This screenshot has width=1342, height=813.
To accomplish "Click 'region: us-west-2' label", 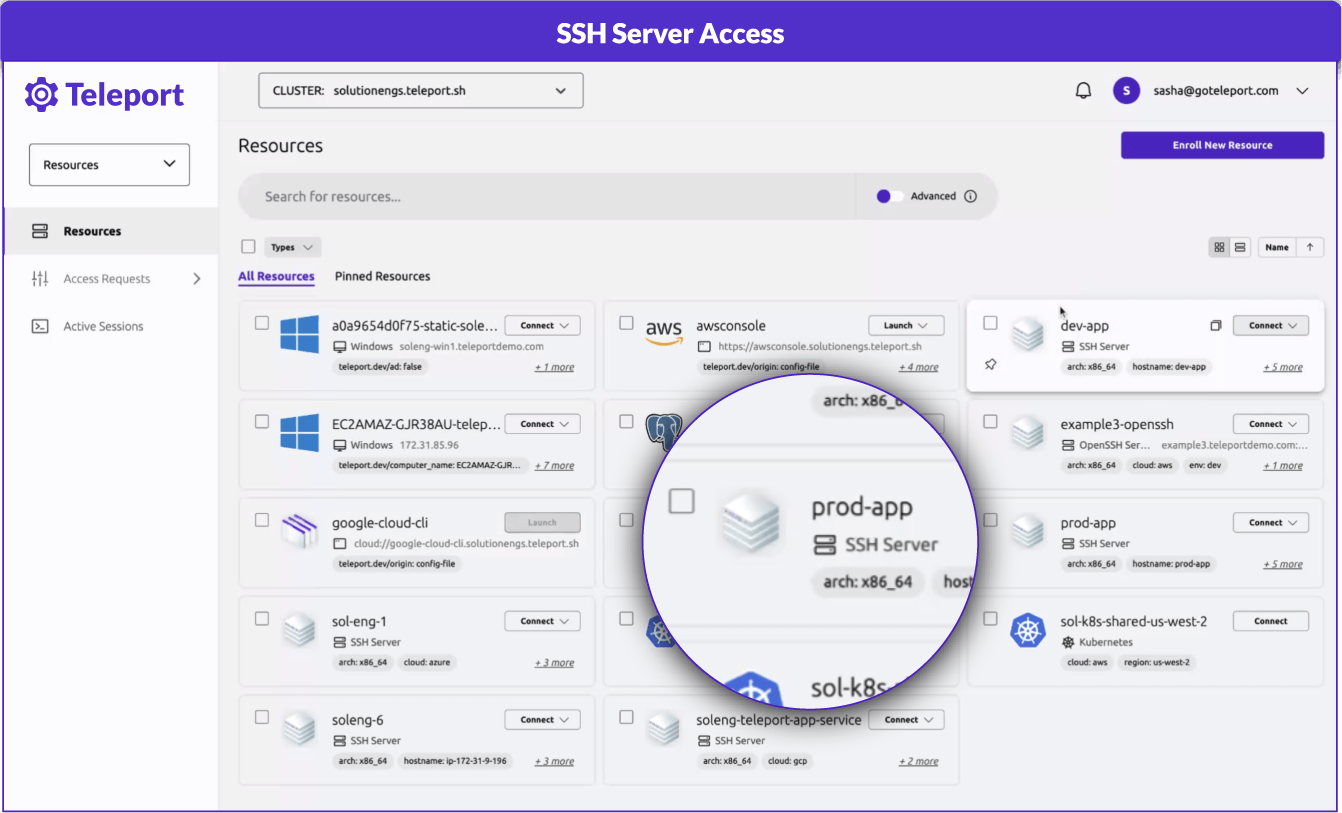I will coord(1156,662).
